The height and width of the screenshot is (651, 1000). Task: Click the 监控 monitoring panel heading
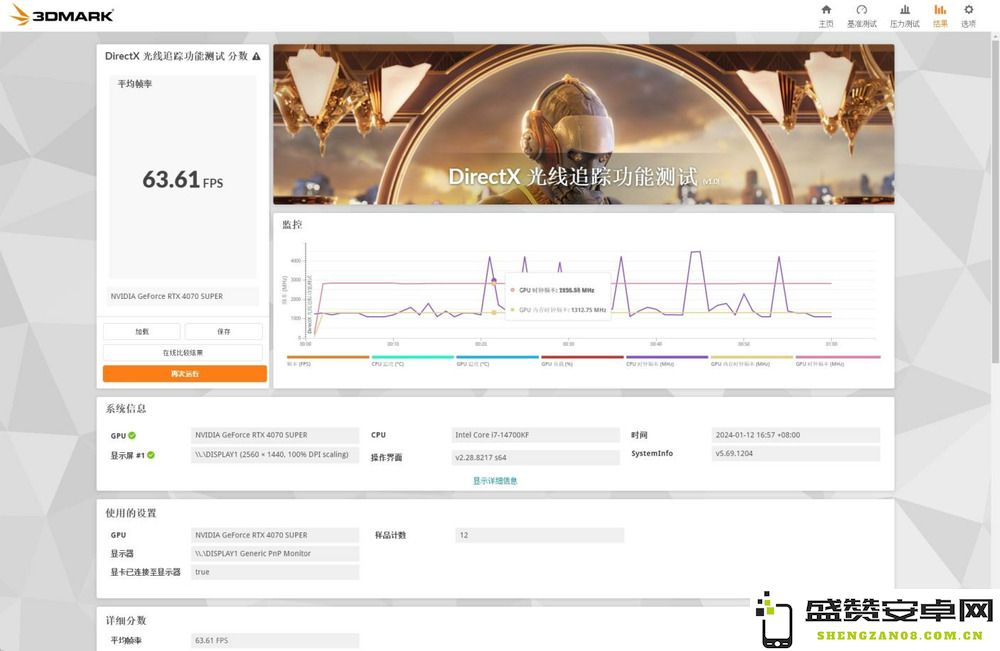point(292,224)
